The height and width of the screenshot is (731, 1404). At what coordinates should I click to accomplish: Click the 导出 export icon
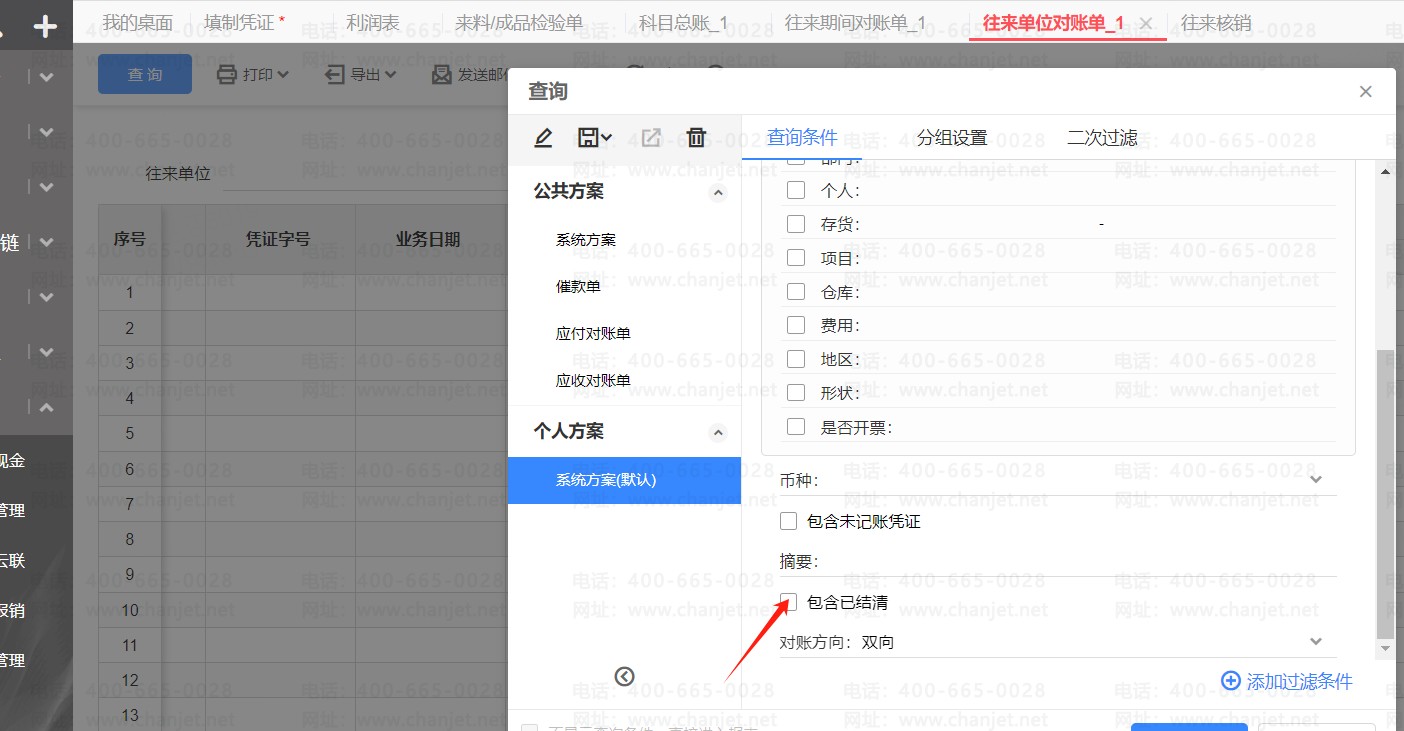335,74
